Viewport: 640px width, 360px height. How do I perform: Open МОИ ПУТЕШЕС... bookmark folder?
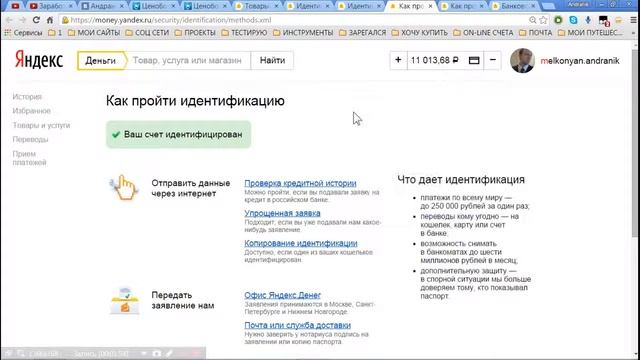click(x=590, y=33)
